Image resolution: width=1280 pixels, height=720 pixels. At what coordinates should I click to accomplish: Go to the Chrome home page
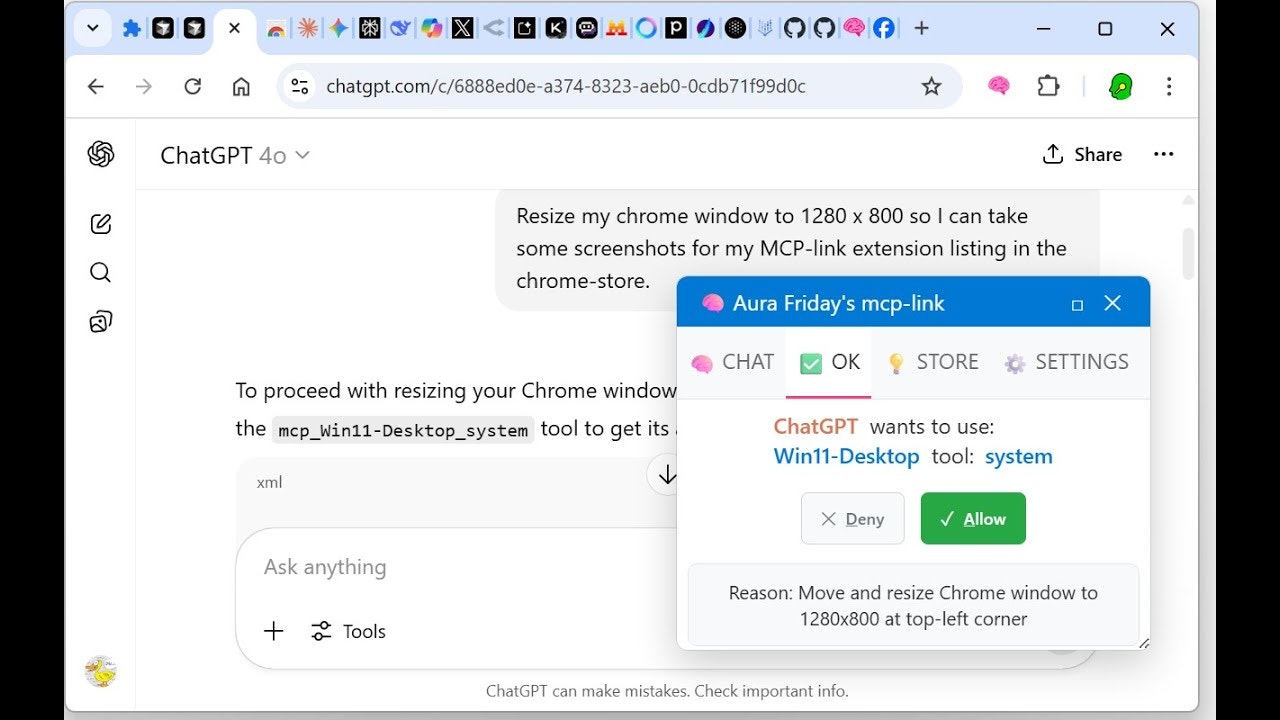pyautogui.click(x=241, y=87)
